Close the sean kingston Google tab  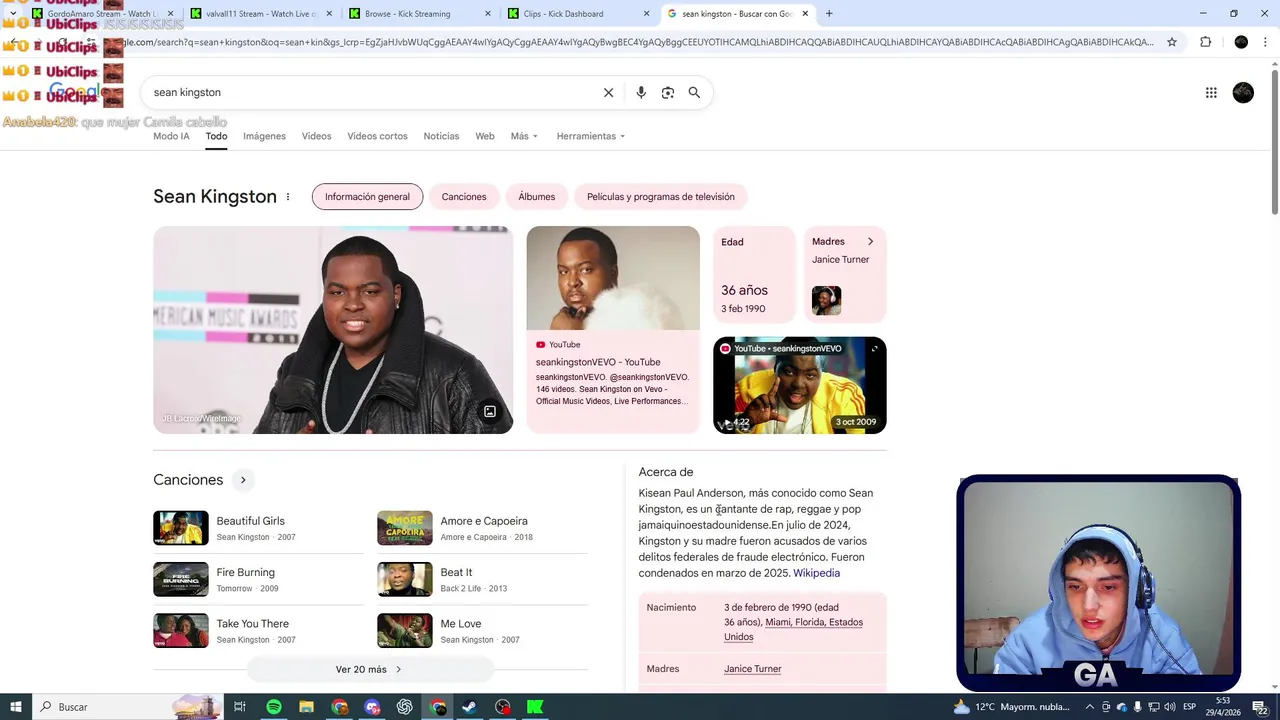pos(805,13)
